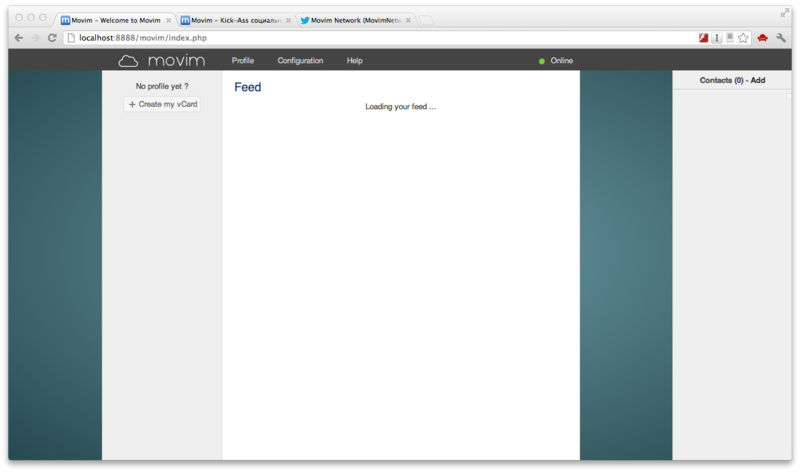Click the movim wordmark text
The image size is (800, 472).
point(177,61)
